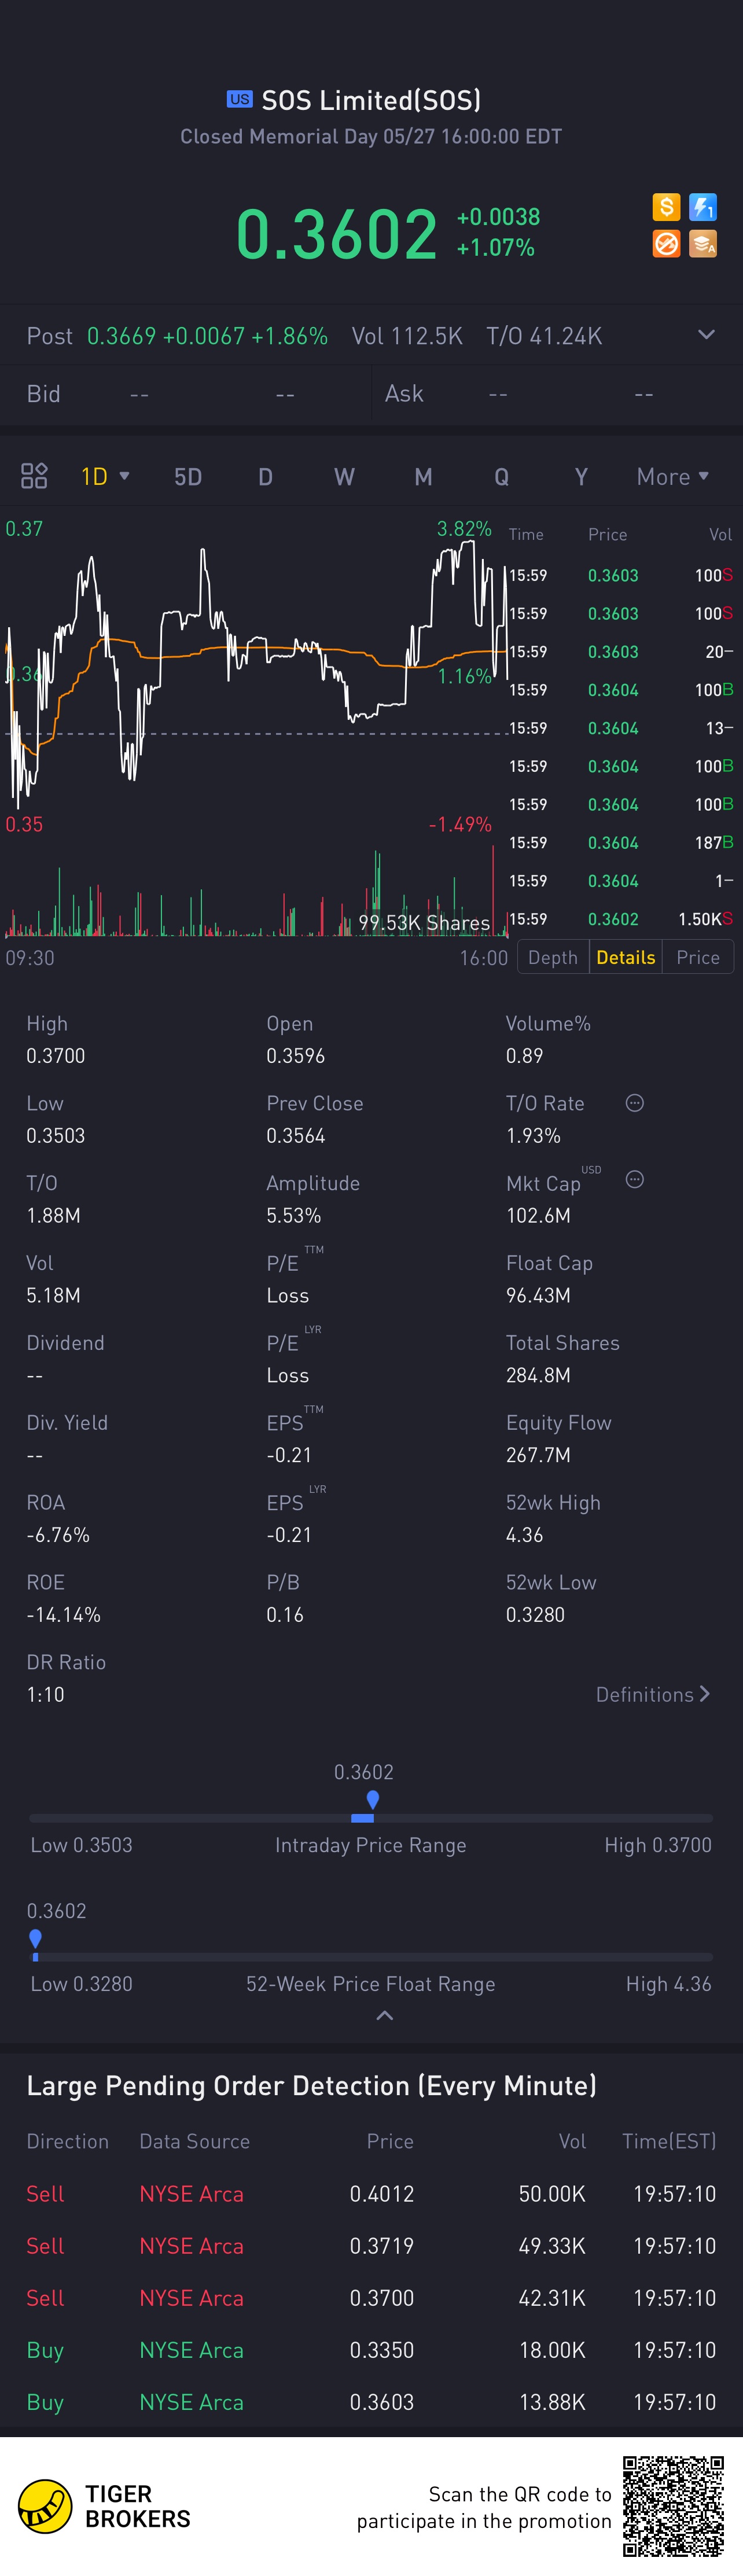Click the info icon next to Mkt Cap
The width and height of the screenshot is (743, 2576).
(634, 1179)
